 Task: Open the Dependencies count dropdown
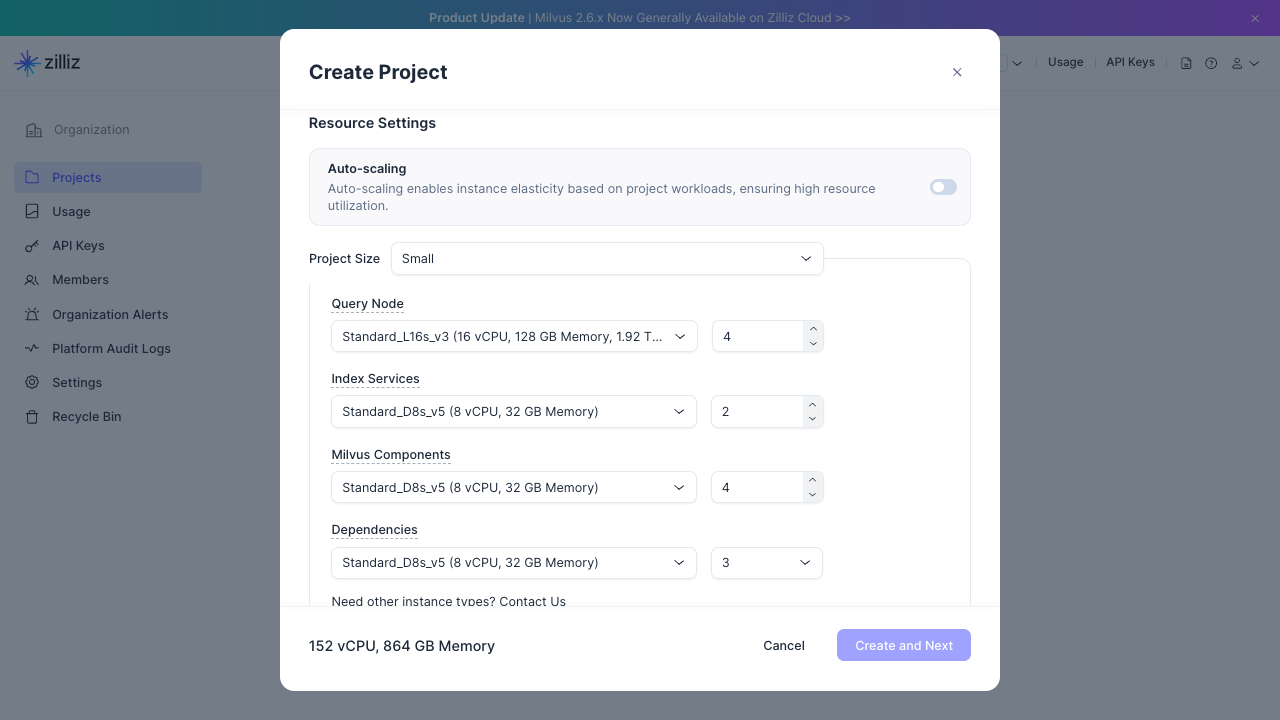pos(766,563)
